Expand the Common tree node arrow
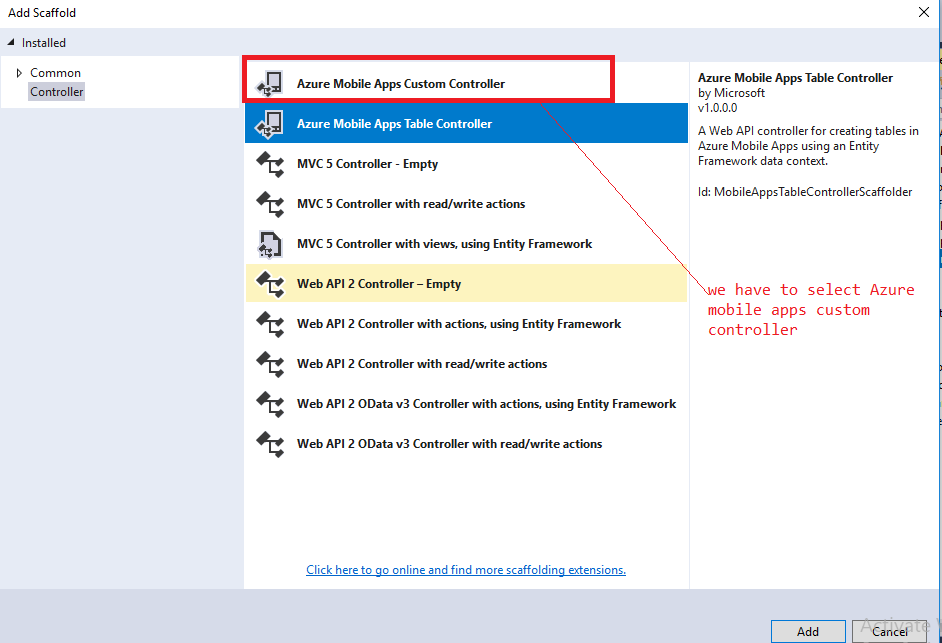942x643 pixels. [x=19, y=73]
